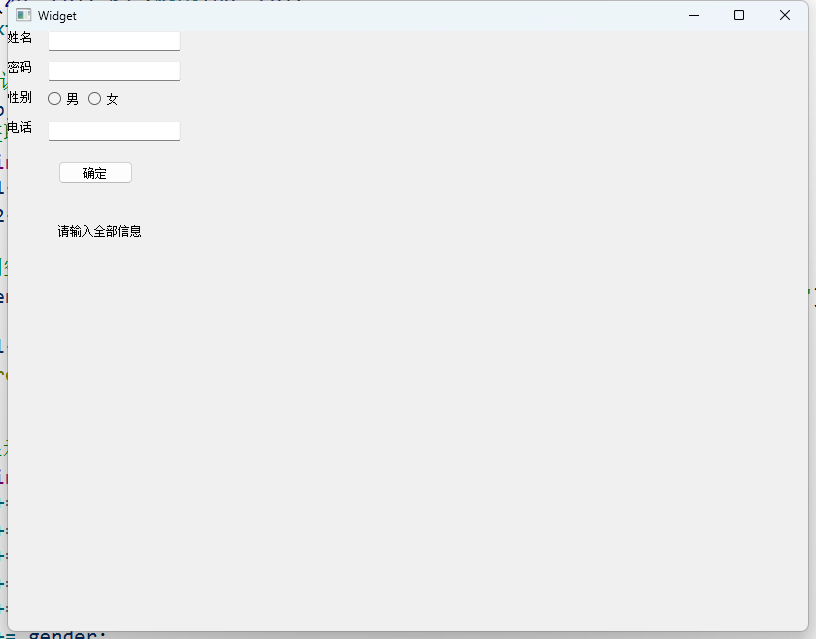Click the 电话 phone input field
The height and width of the screenshot is (639, 816).
pos(114,131)
